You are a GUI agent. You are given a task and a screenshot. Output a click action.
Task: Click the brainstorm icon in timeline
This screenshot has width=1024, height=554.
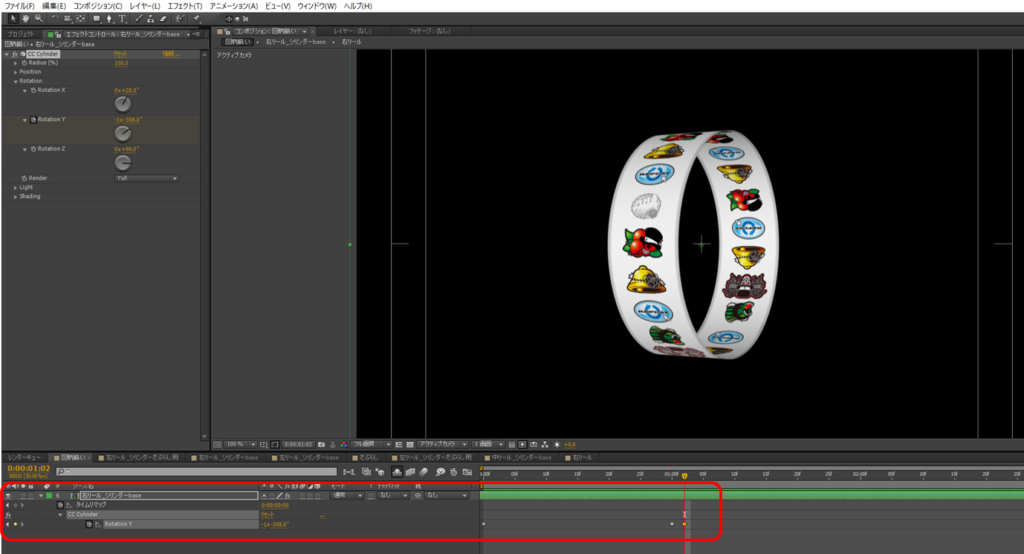[x=440, y=472]
